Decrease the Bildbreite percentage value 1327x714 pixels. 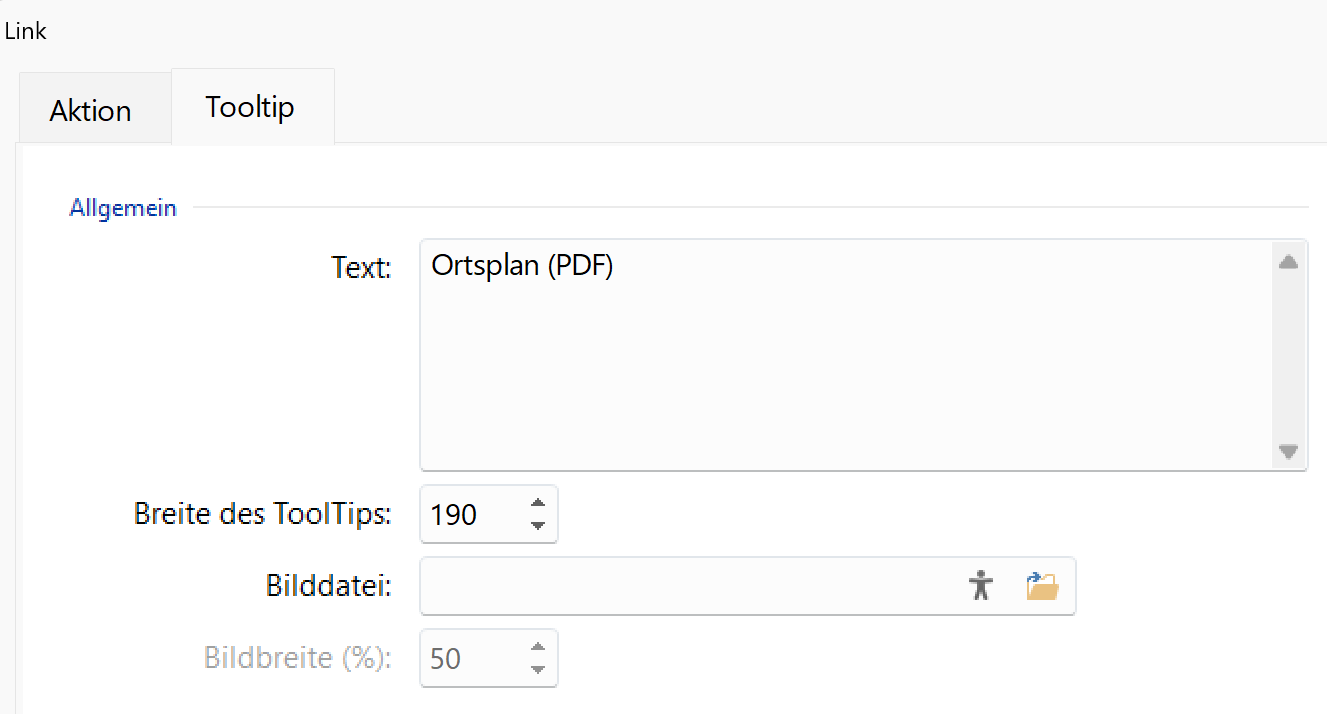point(538,670)
